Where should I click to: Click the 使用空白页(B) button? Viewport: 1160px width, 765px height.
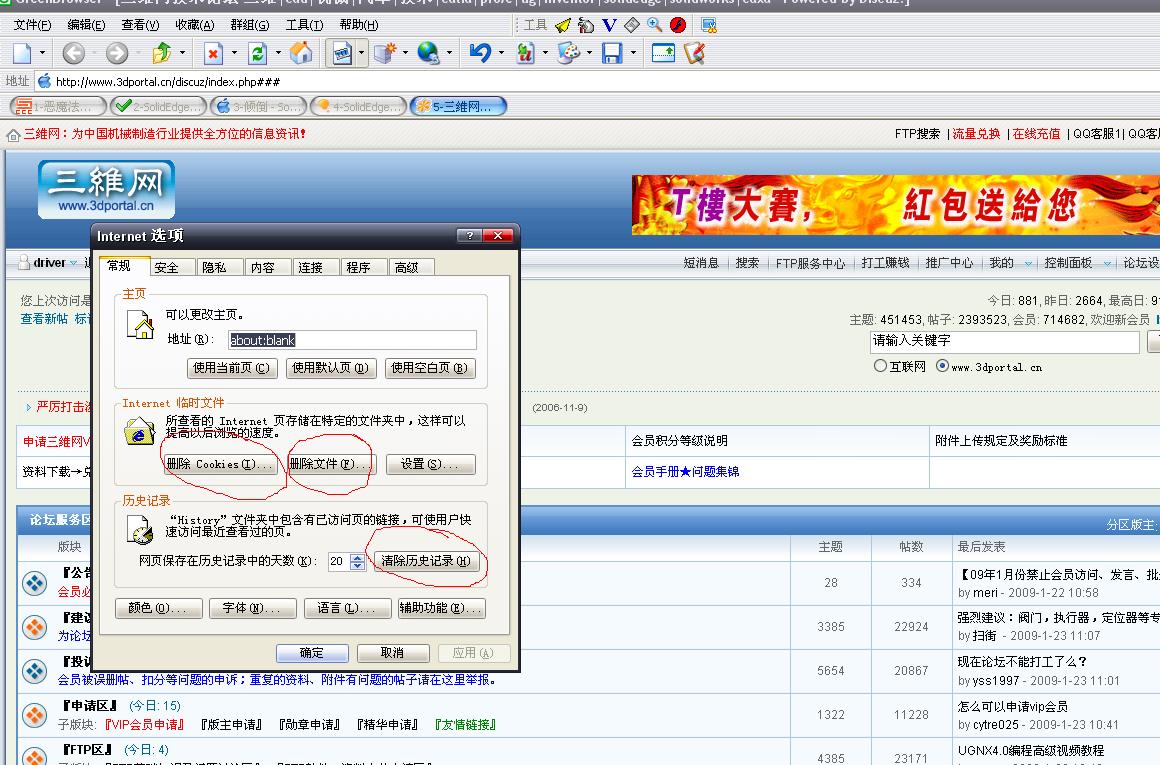point(430,368)
